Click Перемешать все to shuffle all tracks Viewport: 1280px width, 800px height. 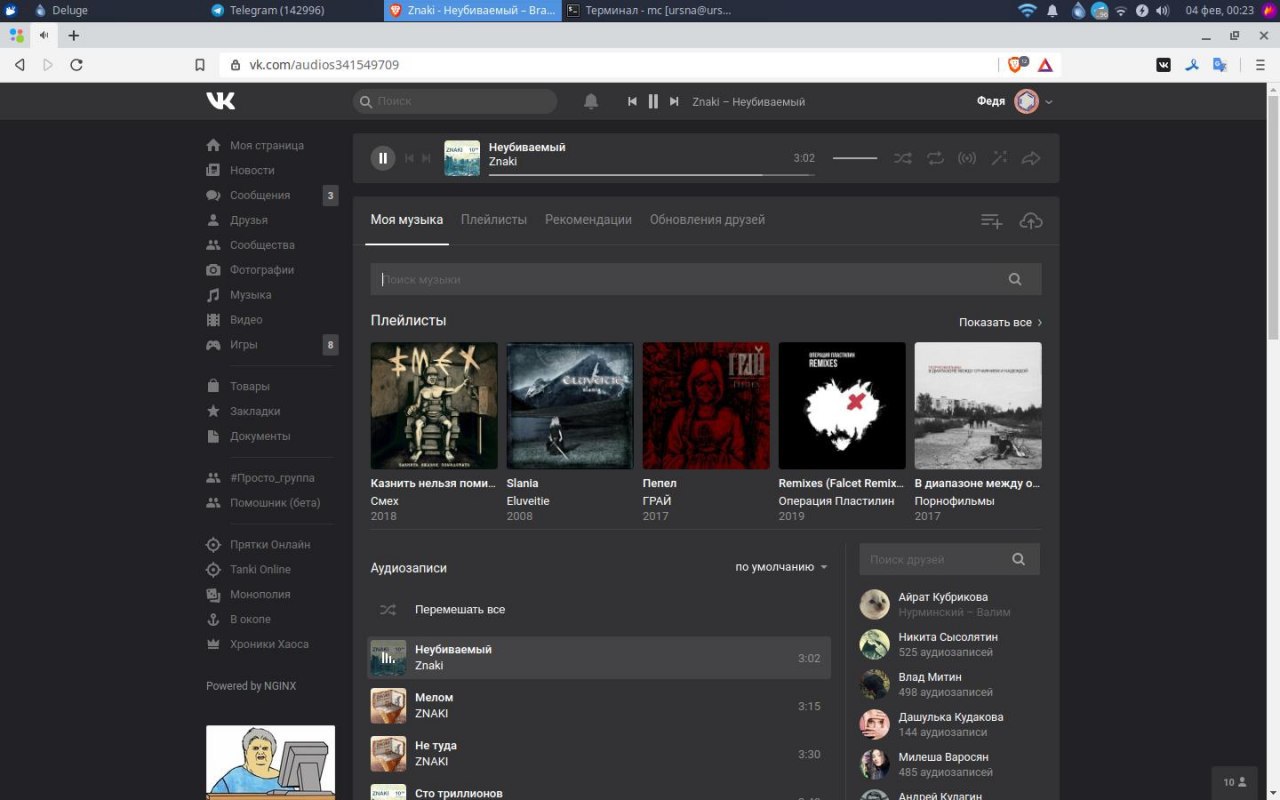(x=460, y=609)
